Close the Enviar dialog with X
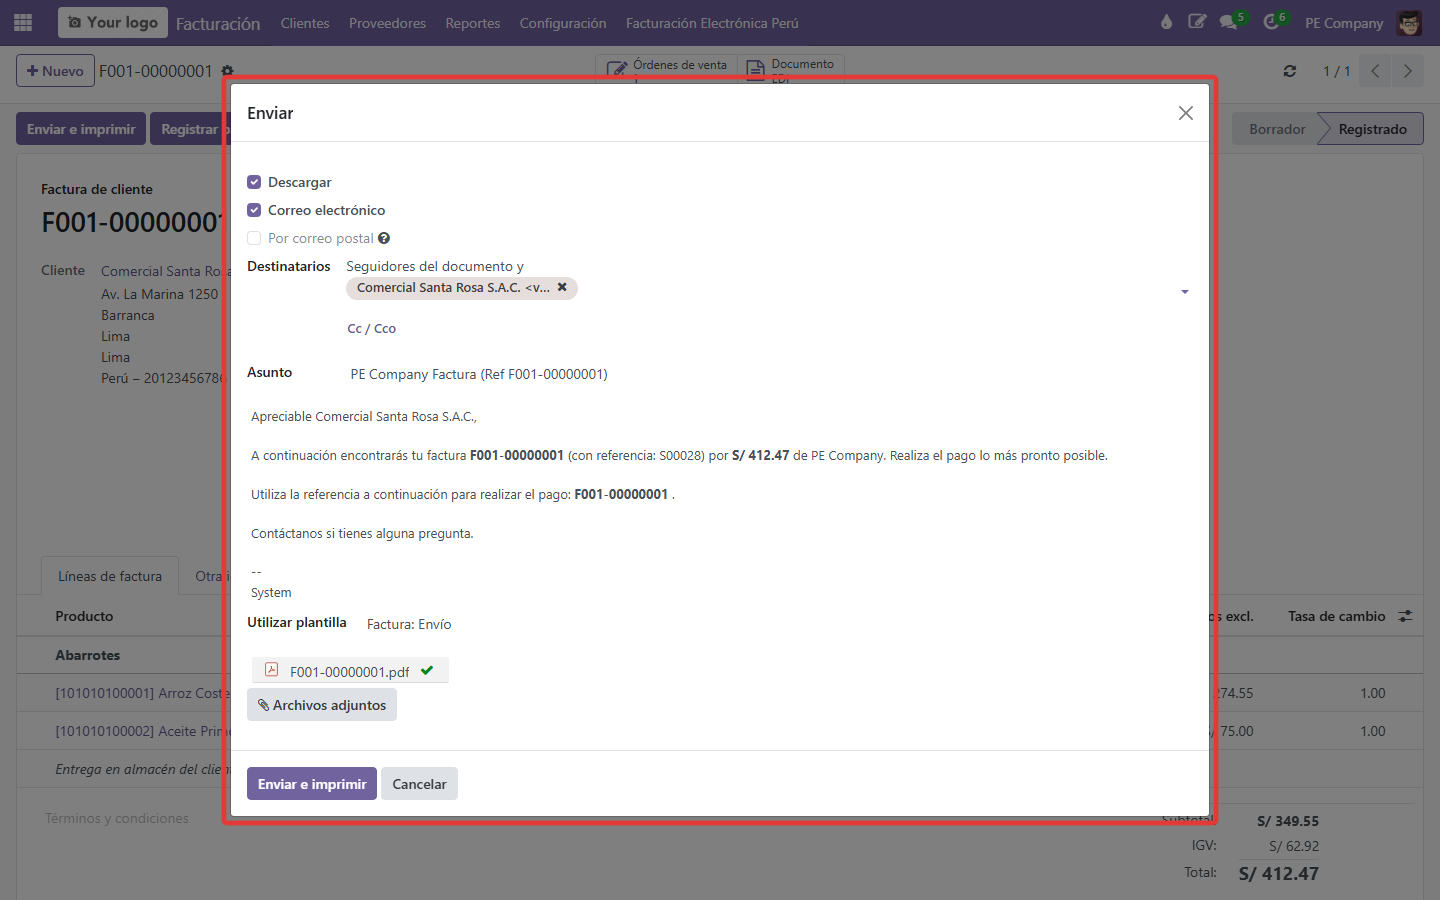This screenshot has width=1440, height=900. tap(1185, 113)
